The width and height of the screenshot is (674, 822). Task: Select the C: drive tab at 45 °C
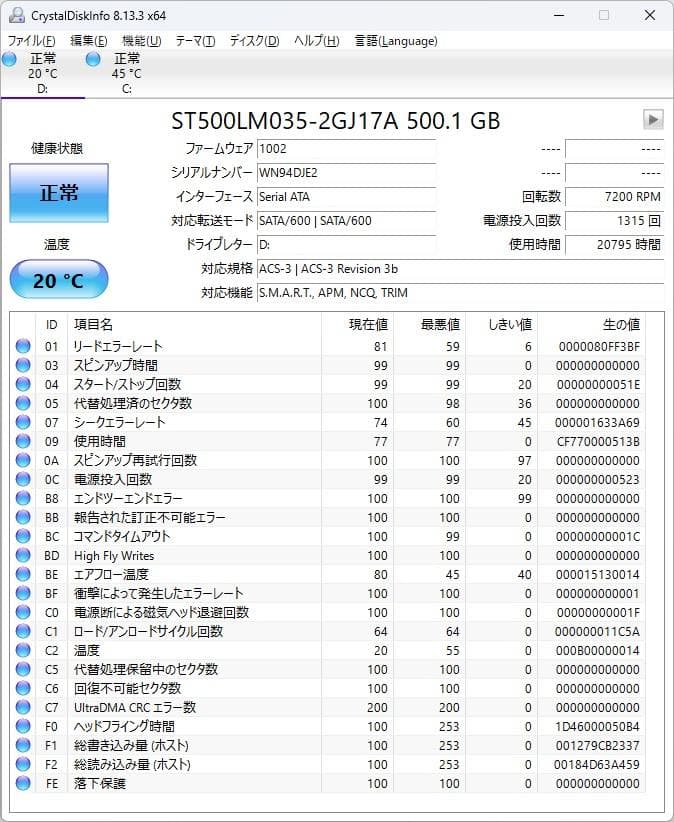(126, 73)
